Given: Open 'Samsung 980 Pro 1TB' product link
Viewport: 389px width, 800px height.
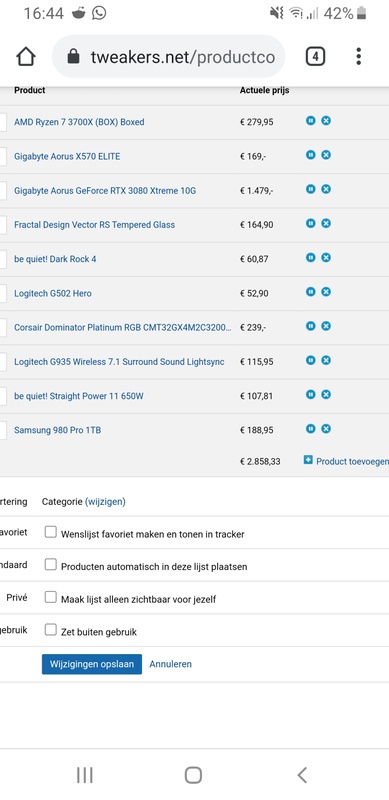Looking at the screenshot, I should [57, 430].
